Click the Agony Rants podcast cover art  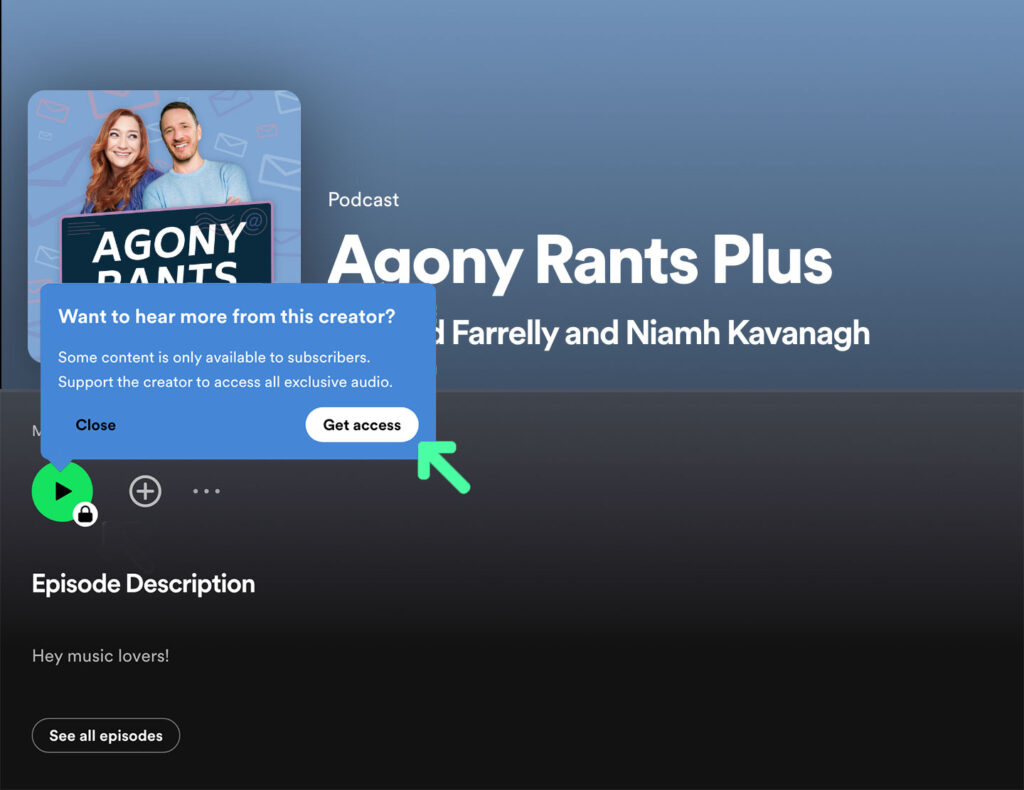pos(165,187)
